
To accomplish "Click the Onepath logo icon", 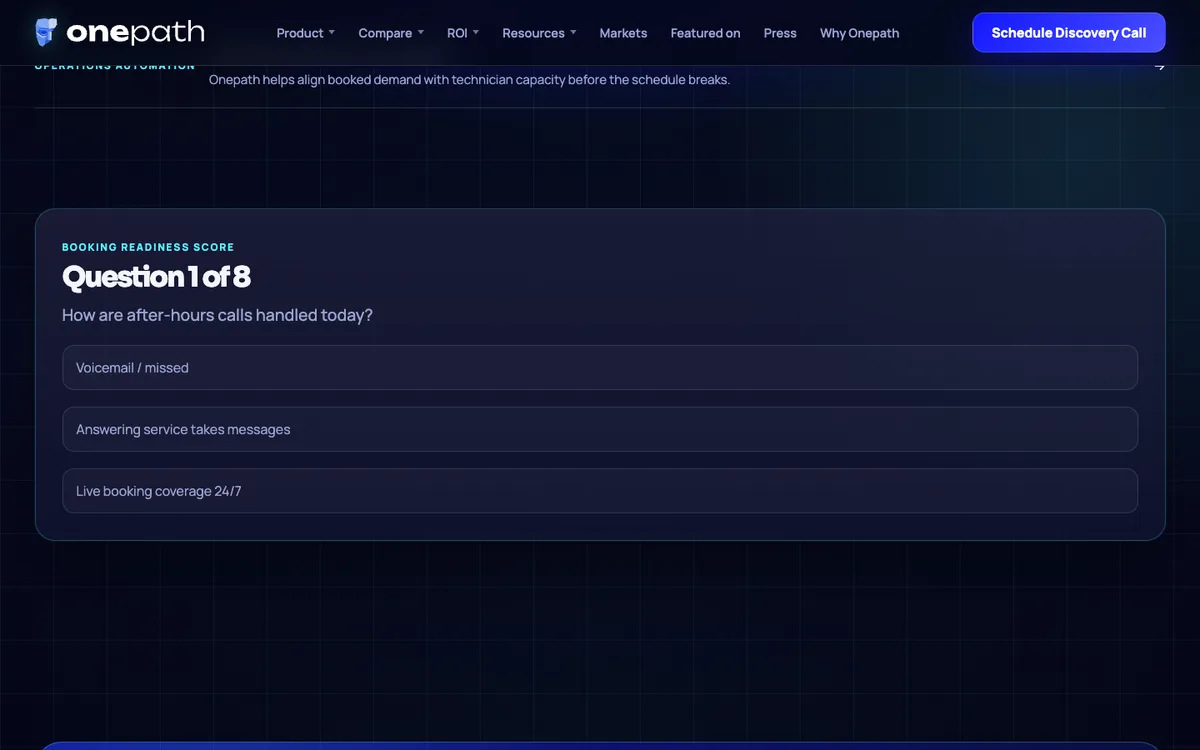I will pyautogui.click(x=46, y=32).
